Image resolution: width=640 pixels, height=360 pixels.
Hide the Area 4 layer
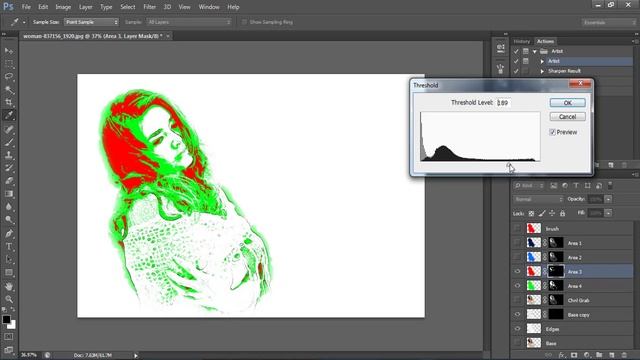(517, 286)
